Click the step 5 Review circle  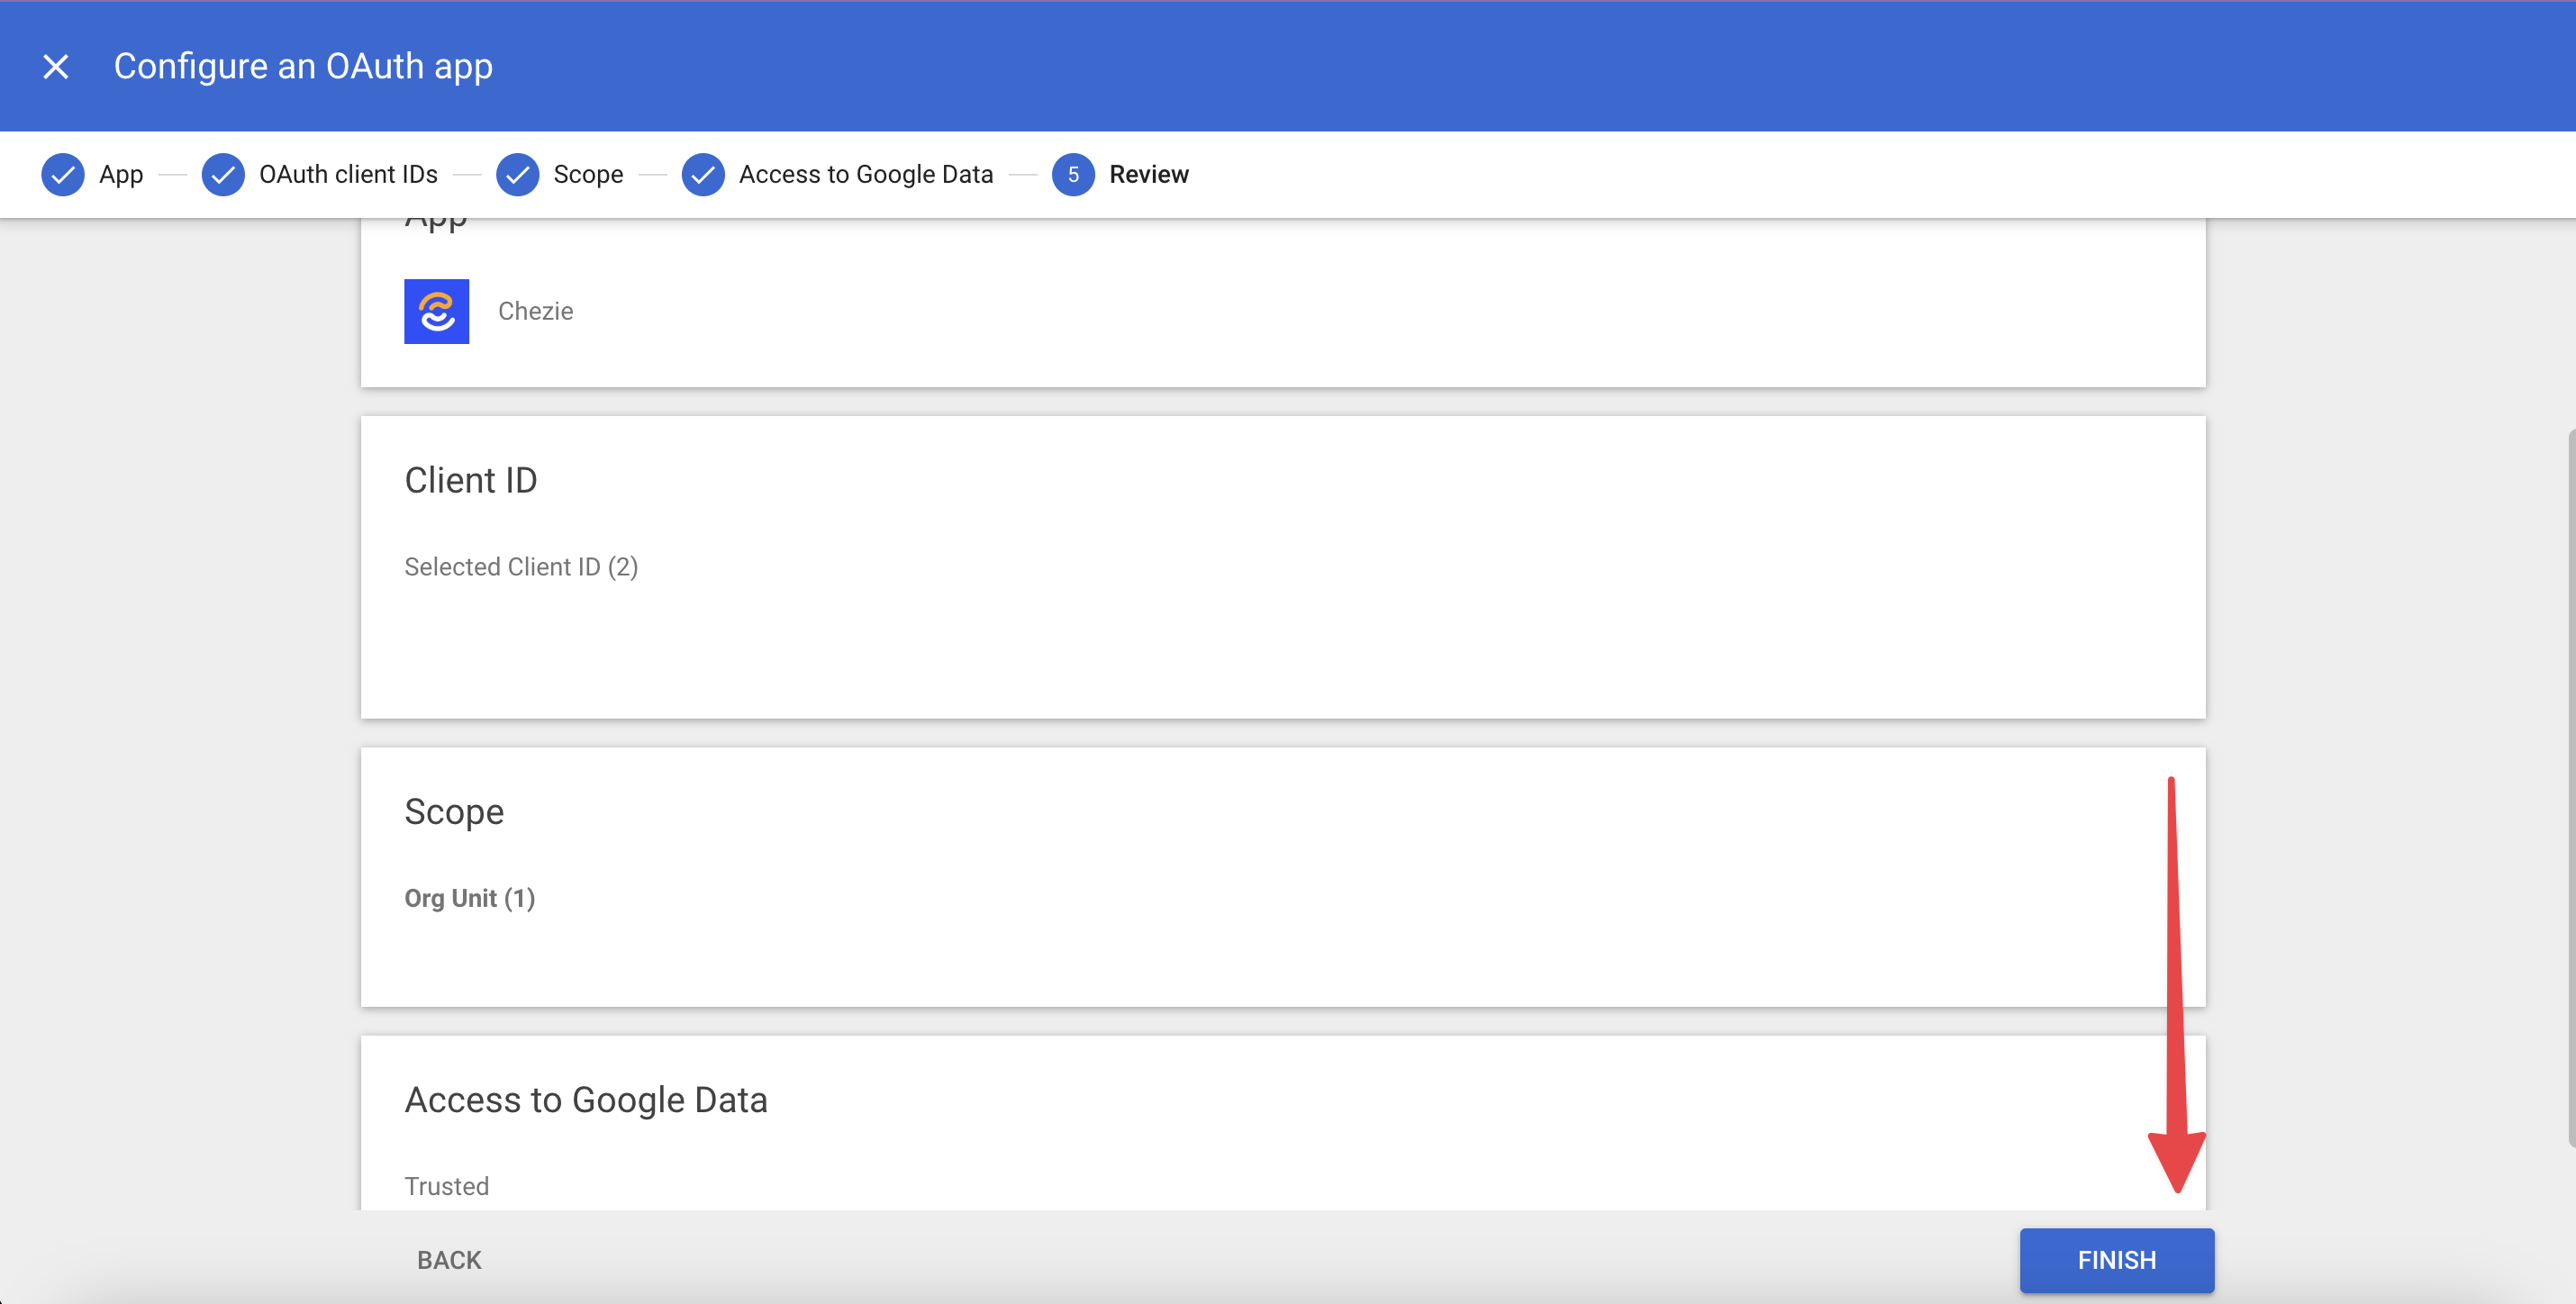point(1072,174)
